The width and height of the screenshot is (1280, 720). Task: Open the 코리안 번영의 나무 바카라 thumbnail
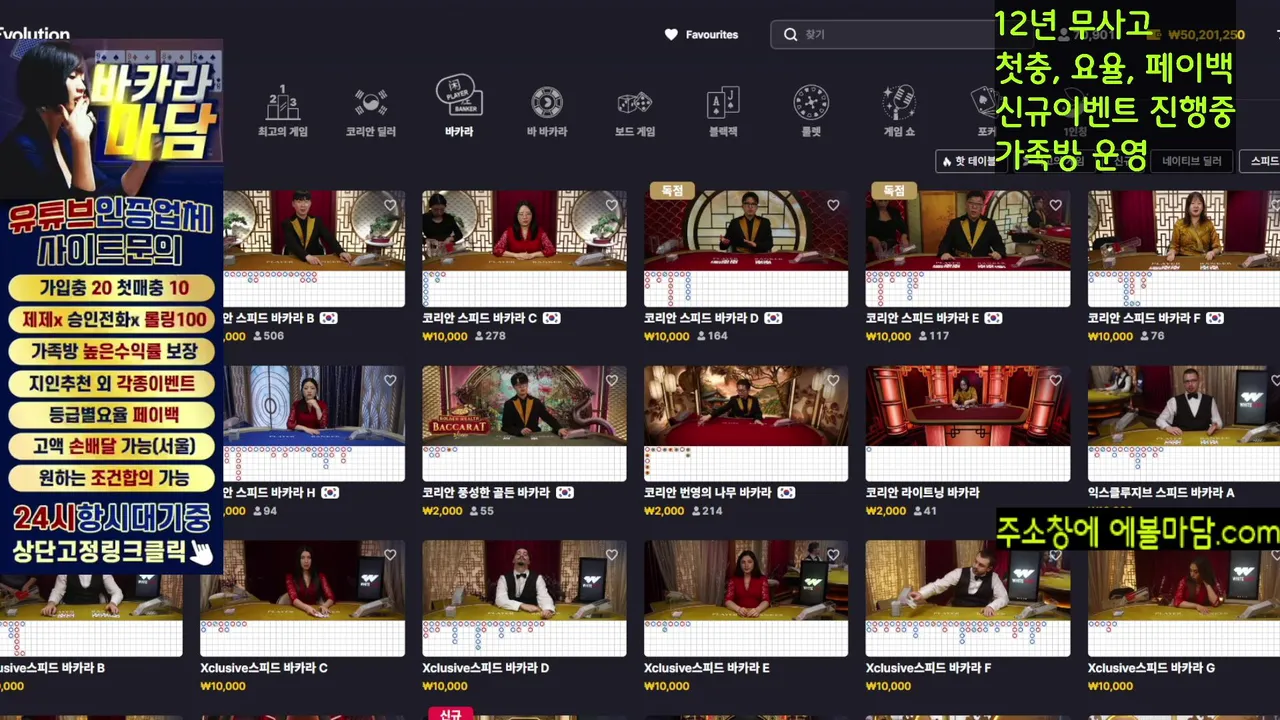746,424
